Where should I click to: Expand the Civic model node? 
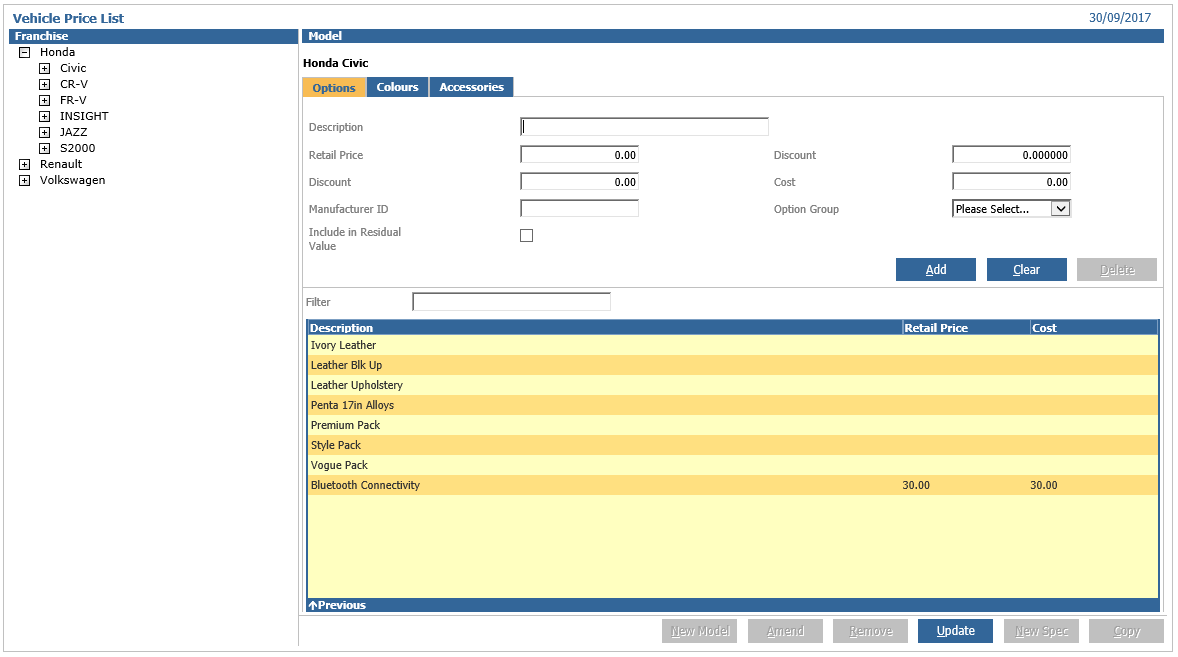pos(45,68)
